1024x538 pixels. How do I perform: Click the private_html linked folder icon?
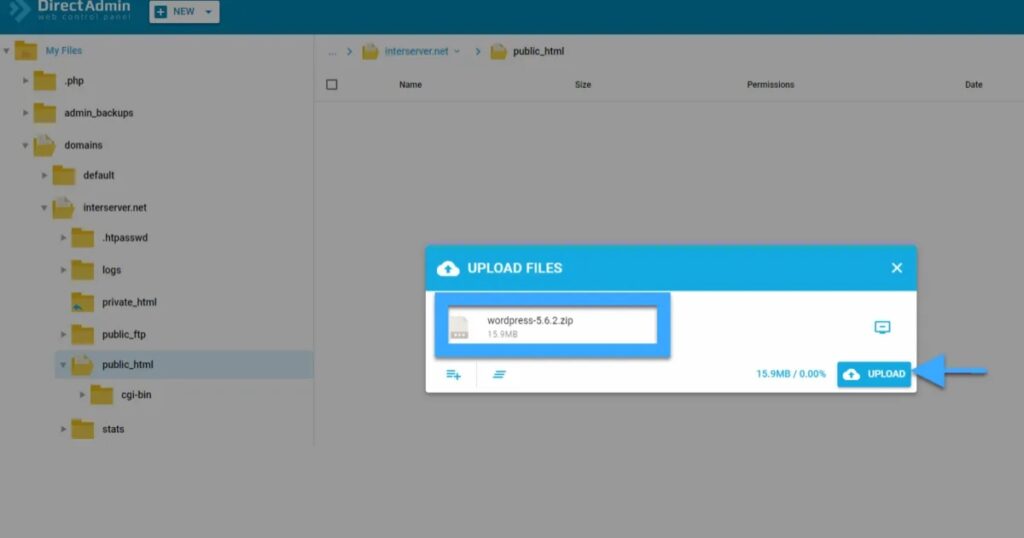pos(82,302)
